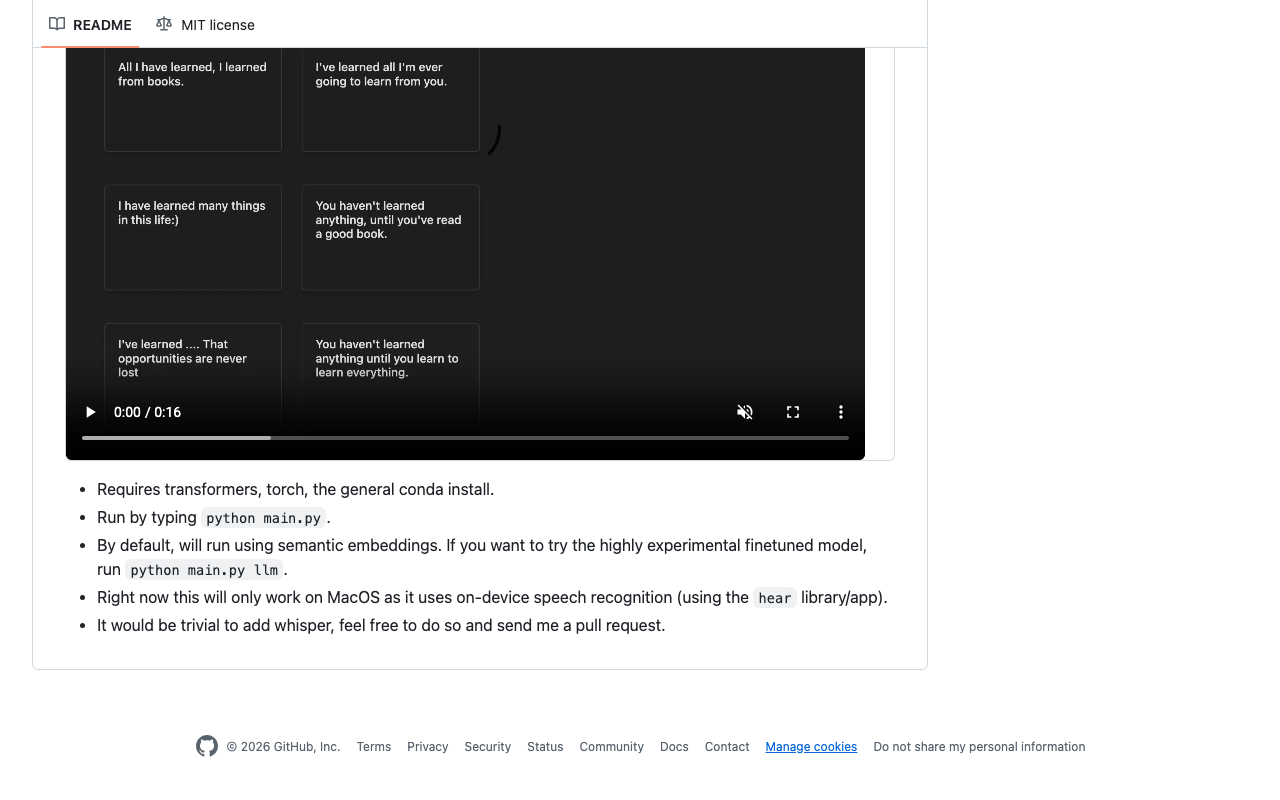Click 'until you learn to learn everything' card
Viewport: 1280px width, 800px height.
tap(391, 376)
